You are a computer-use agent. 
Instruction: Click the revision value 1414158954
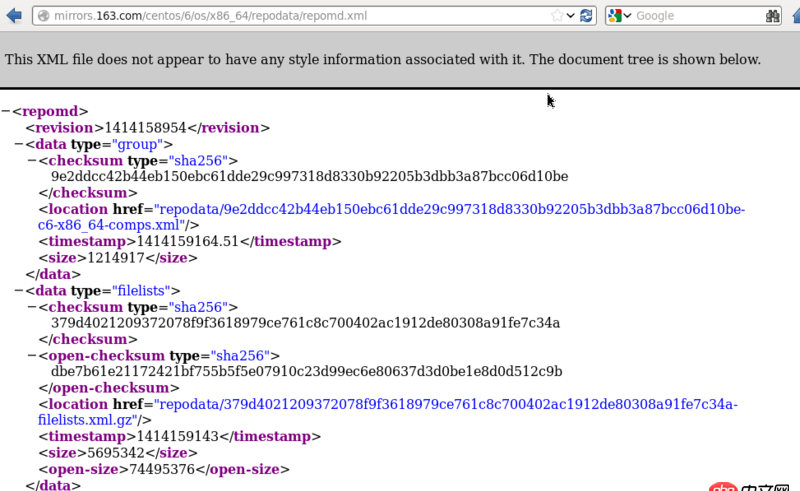(x=145, y=128)
